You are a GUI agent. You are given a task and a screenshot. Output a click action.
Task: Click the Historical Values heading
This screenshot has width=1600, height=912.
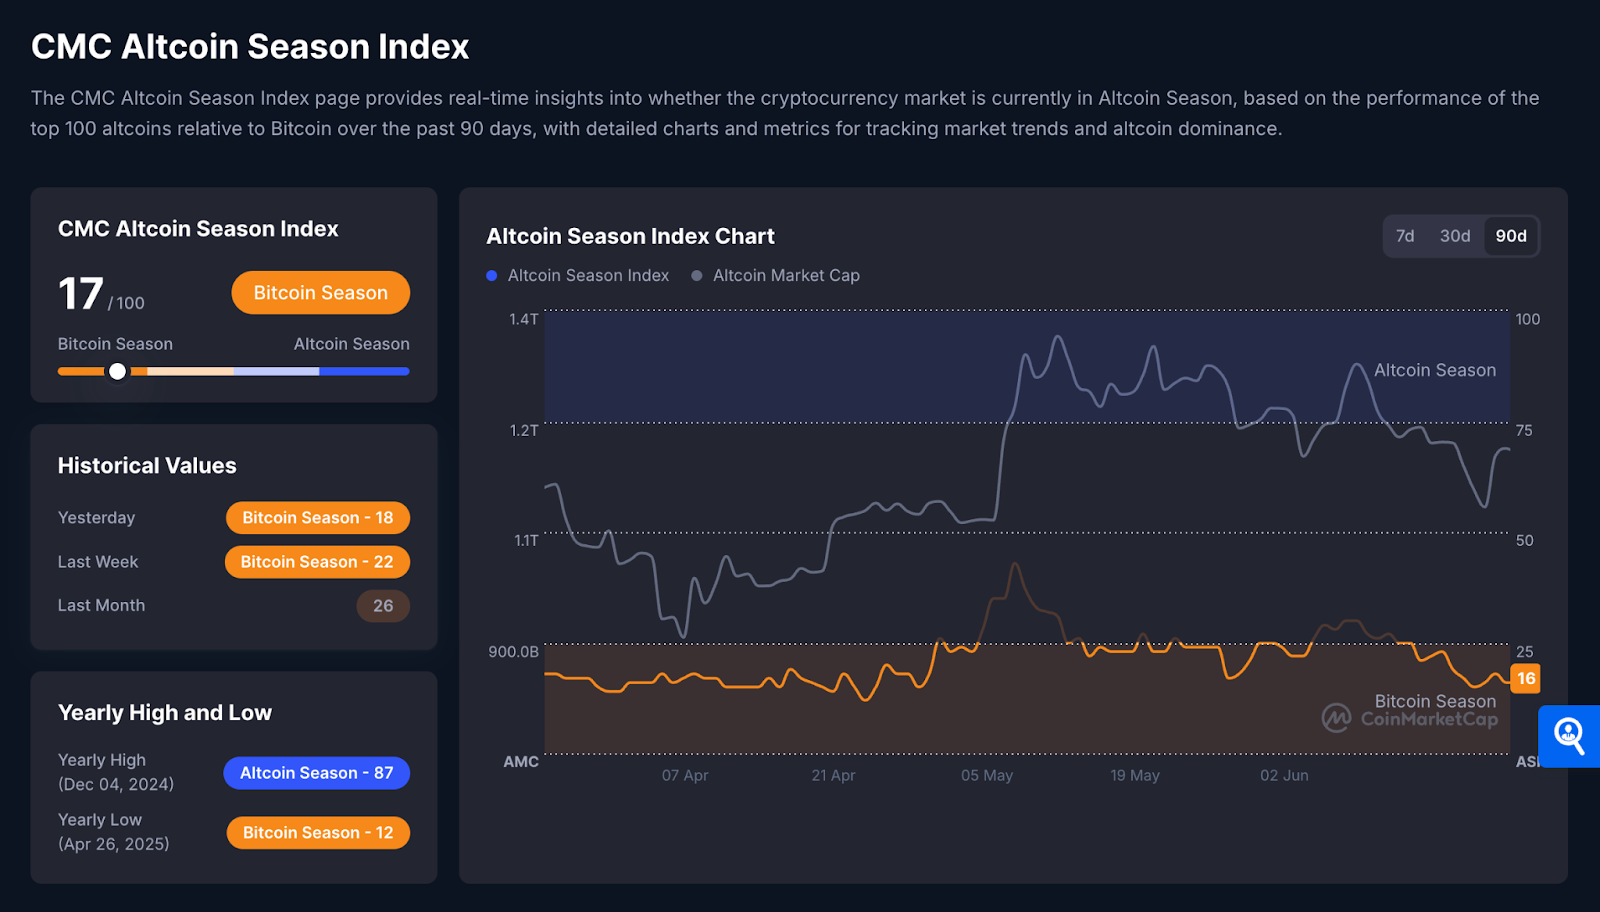pyautogui.click(x=147, y=465)
